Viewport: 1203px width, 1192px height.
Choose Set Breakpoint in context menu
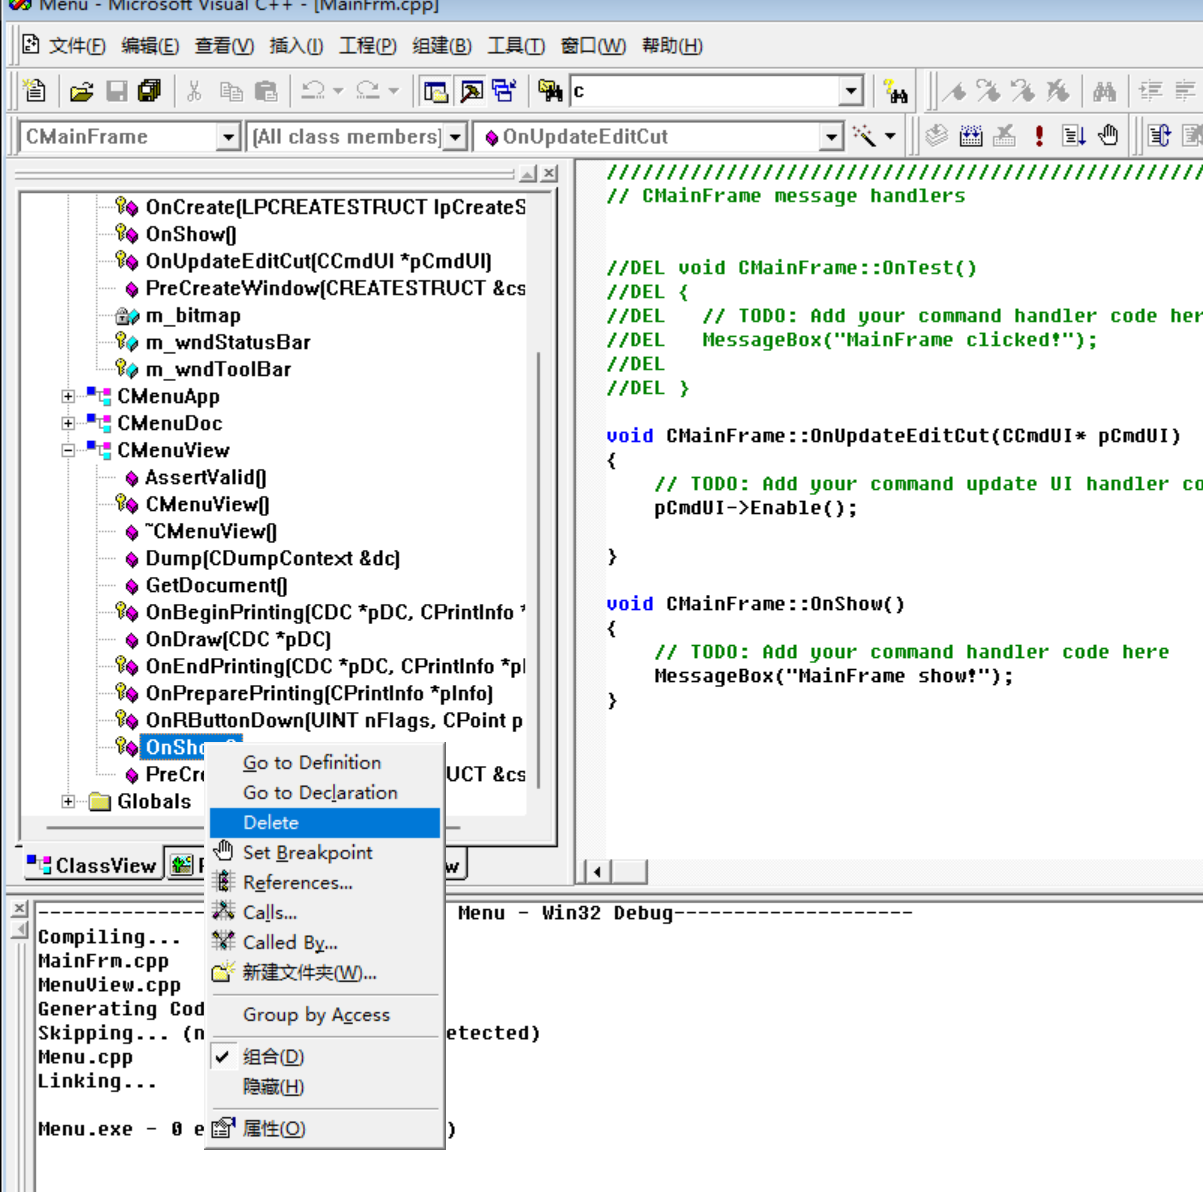pyautogui.click(x=325, y=852)
